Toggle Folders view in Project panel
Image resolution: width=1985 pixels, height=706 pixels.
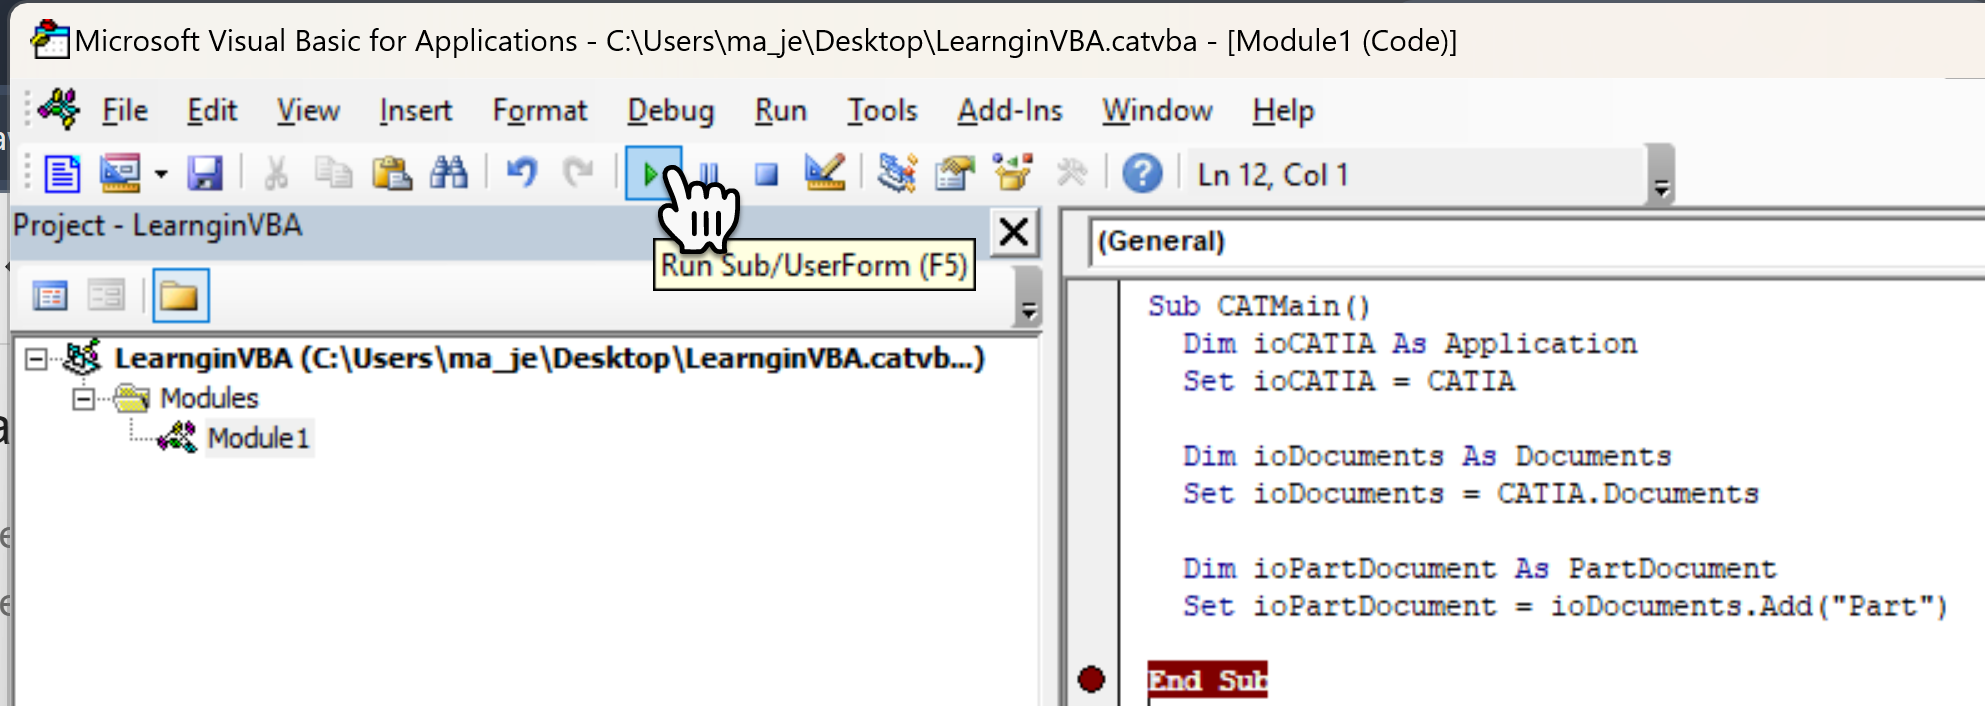[180, 296]
